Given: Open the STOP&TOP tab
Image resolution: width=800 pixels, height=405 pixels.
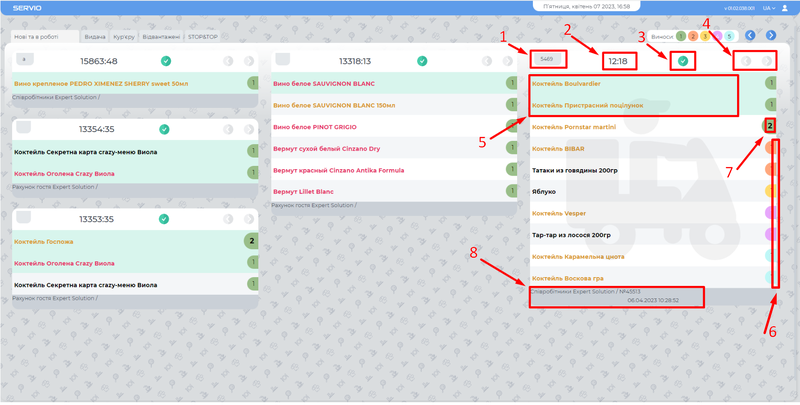Looking at the screenshot, I should [x=203, y=37].
